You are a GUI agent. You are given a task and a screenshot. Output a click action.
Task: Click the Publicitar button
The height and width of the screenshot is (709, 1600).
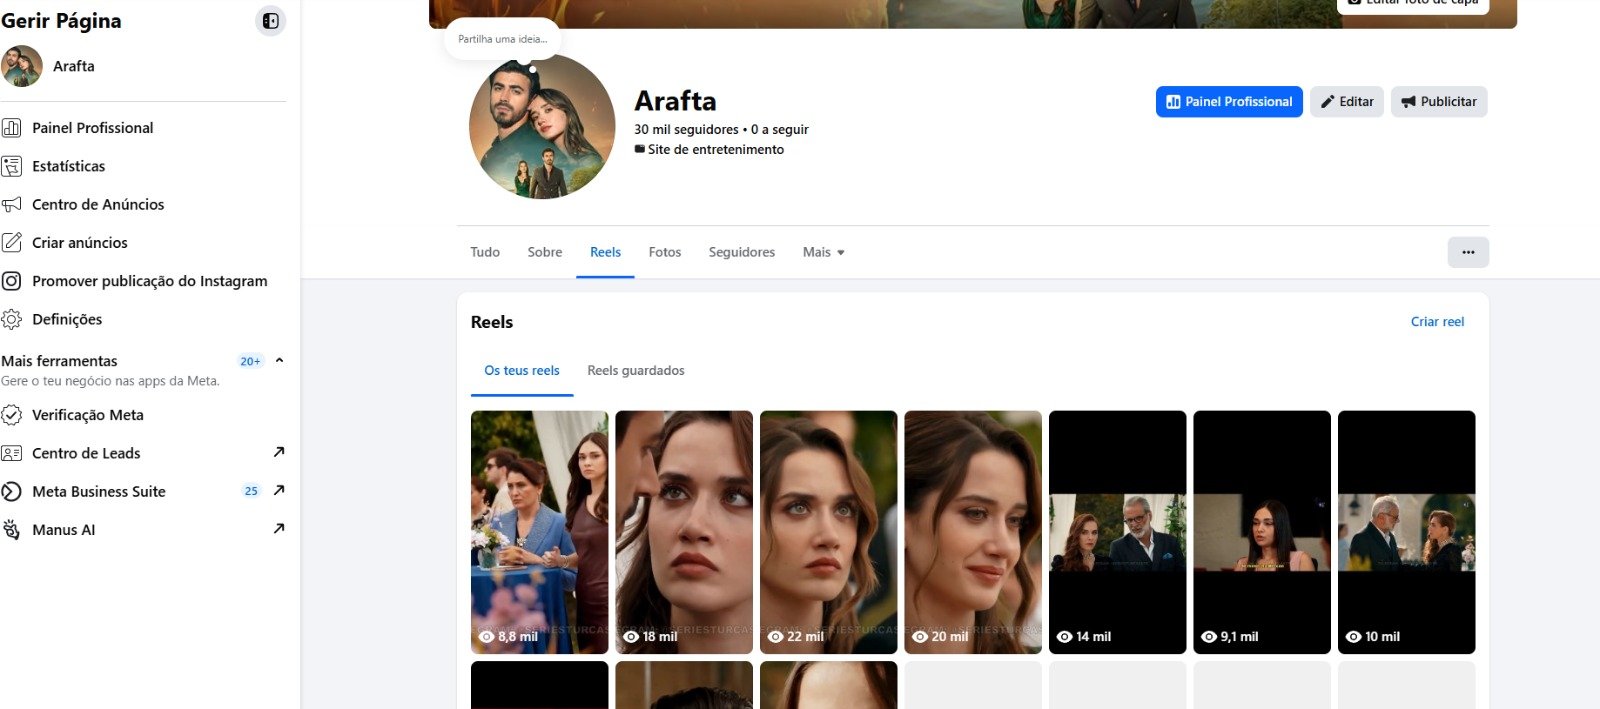click(x=1439, y=101)
